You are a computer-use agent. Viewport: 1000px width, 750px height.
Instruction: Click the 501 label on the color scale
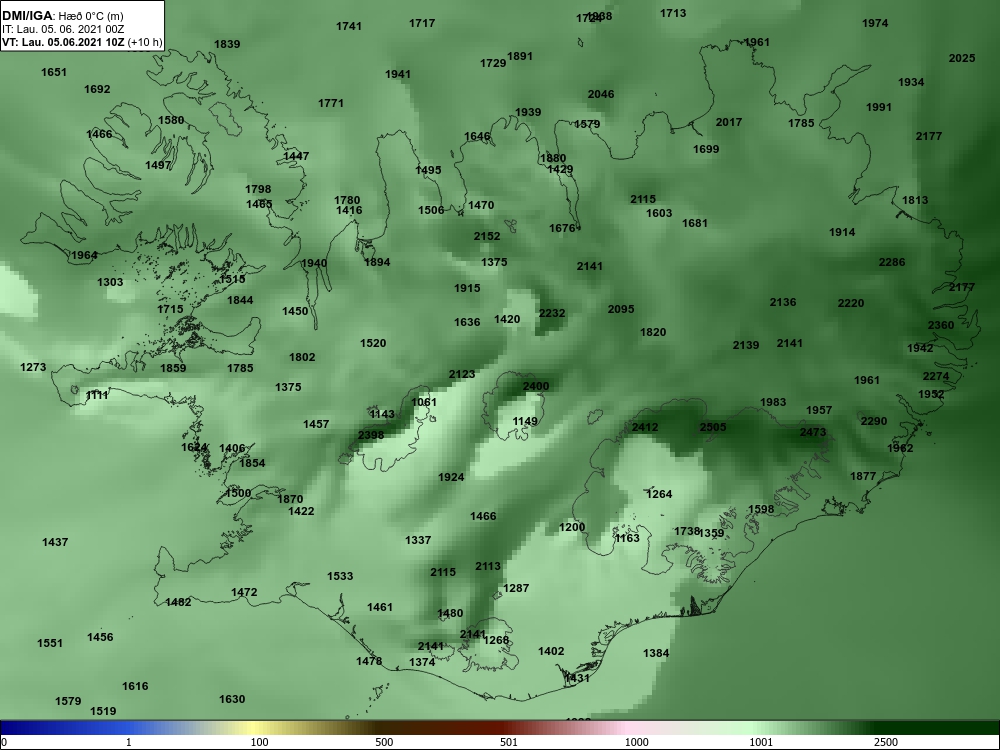click(x=509, y=742)
